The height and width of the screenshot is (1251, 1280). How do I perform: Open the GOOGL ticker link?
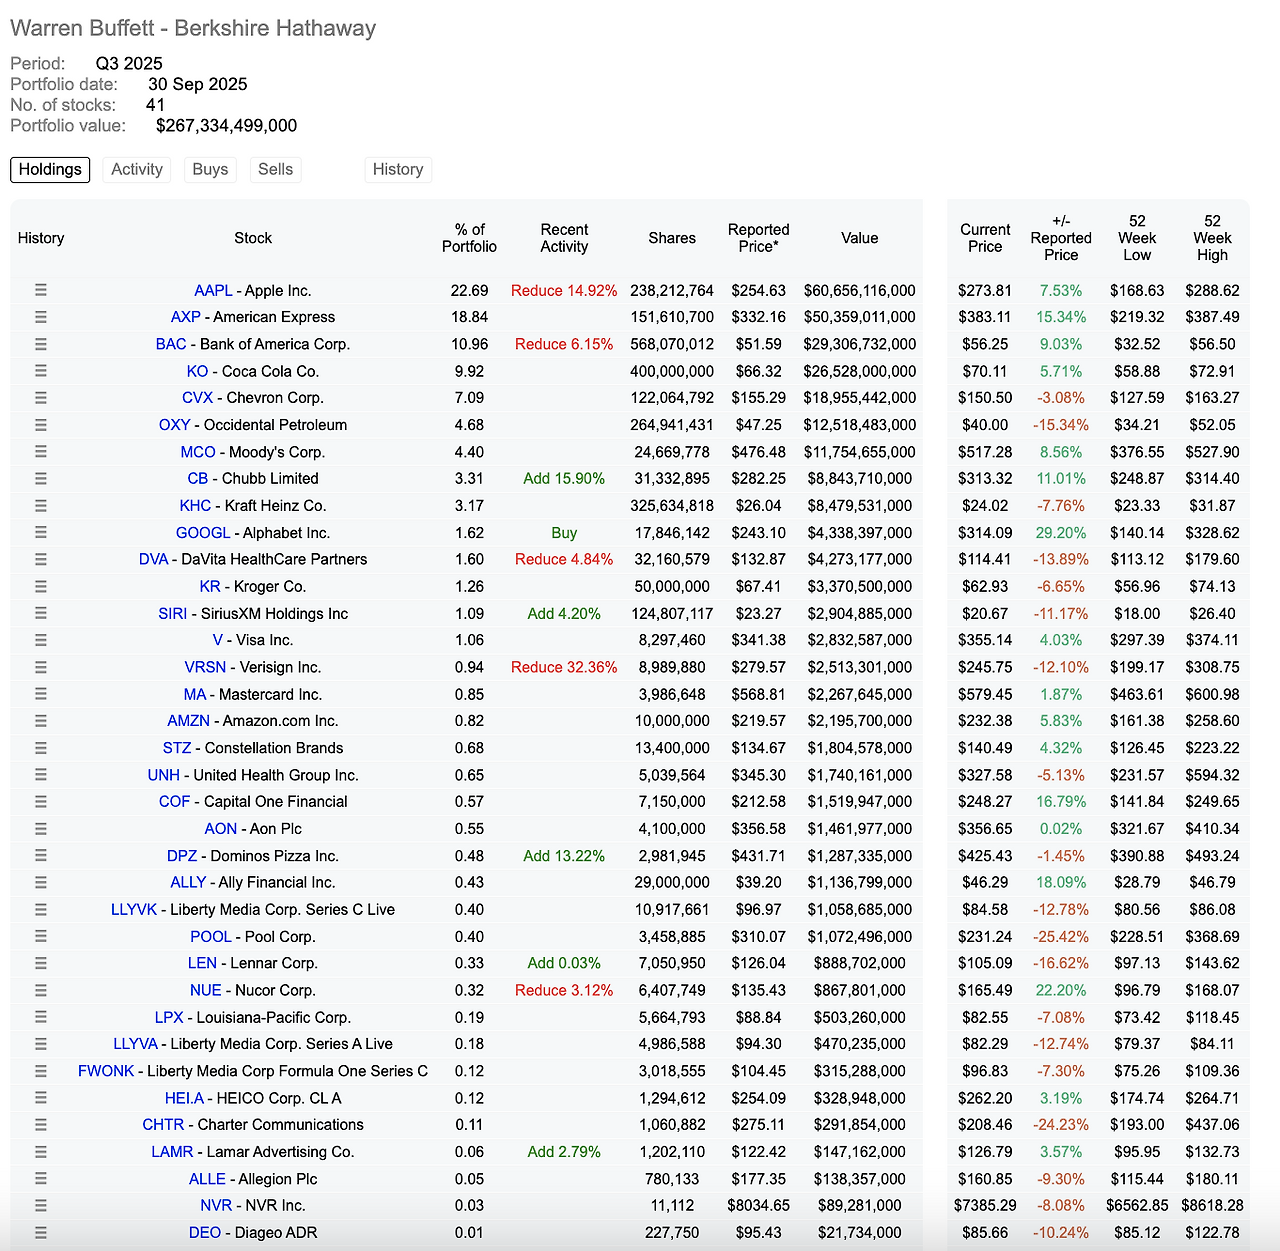(x=203, y=533)
